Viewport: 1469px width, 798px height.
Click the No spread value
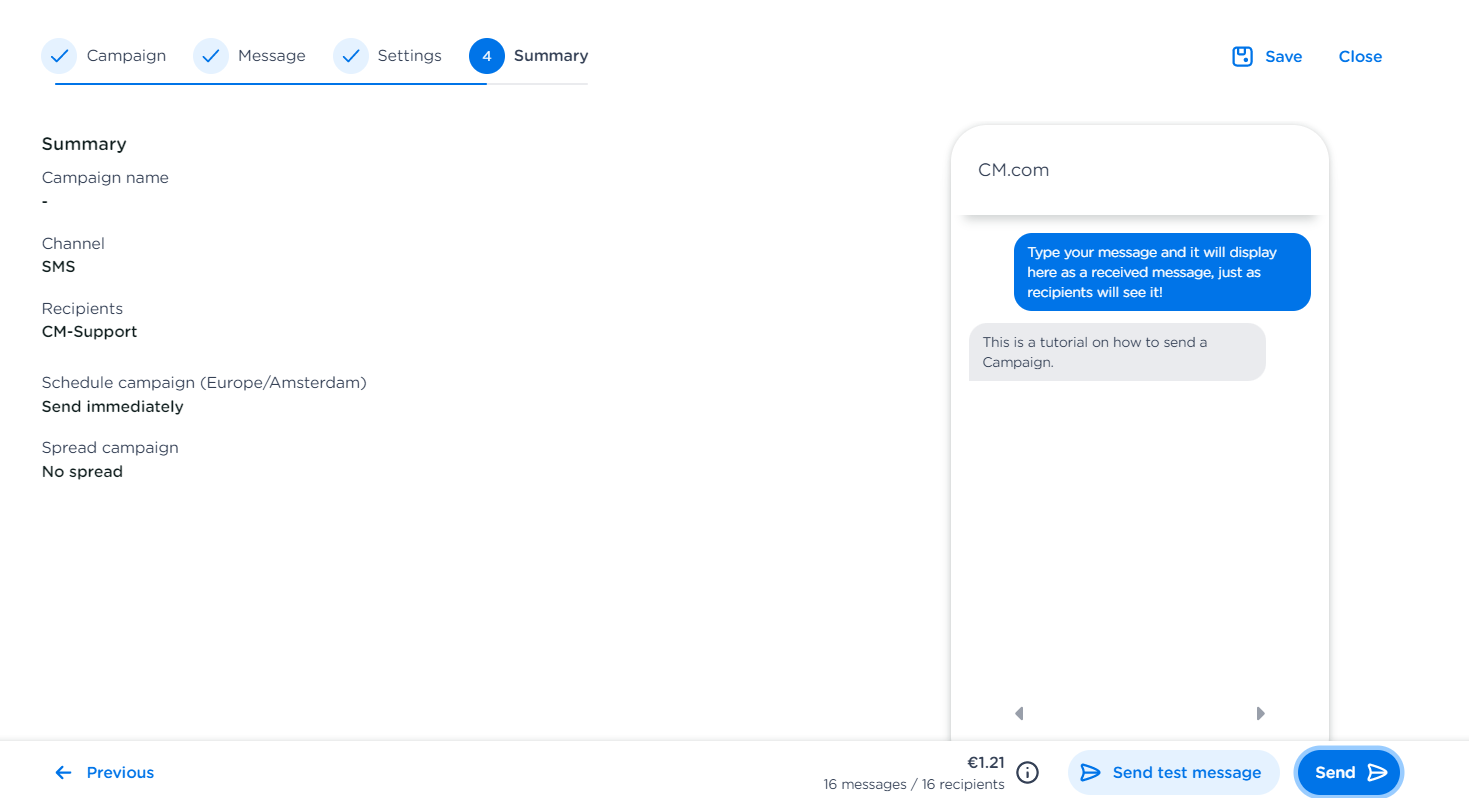point(82,471)
